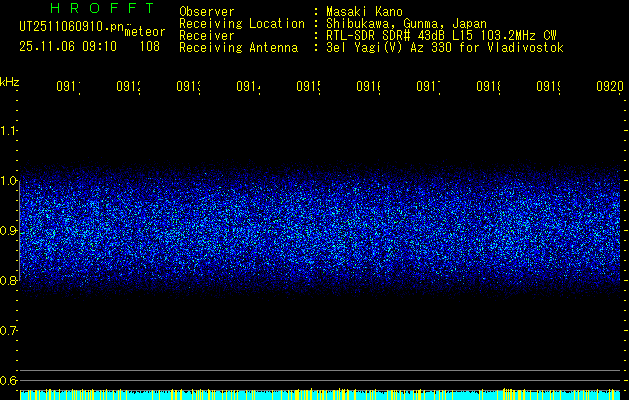Click the Receiving Location label
The width and height of the screenshot is (629, 400).
point(242,24)
